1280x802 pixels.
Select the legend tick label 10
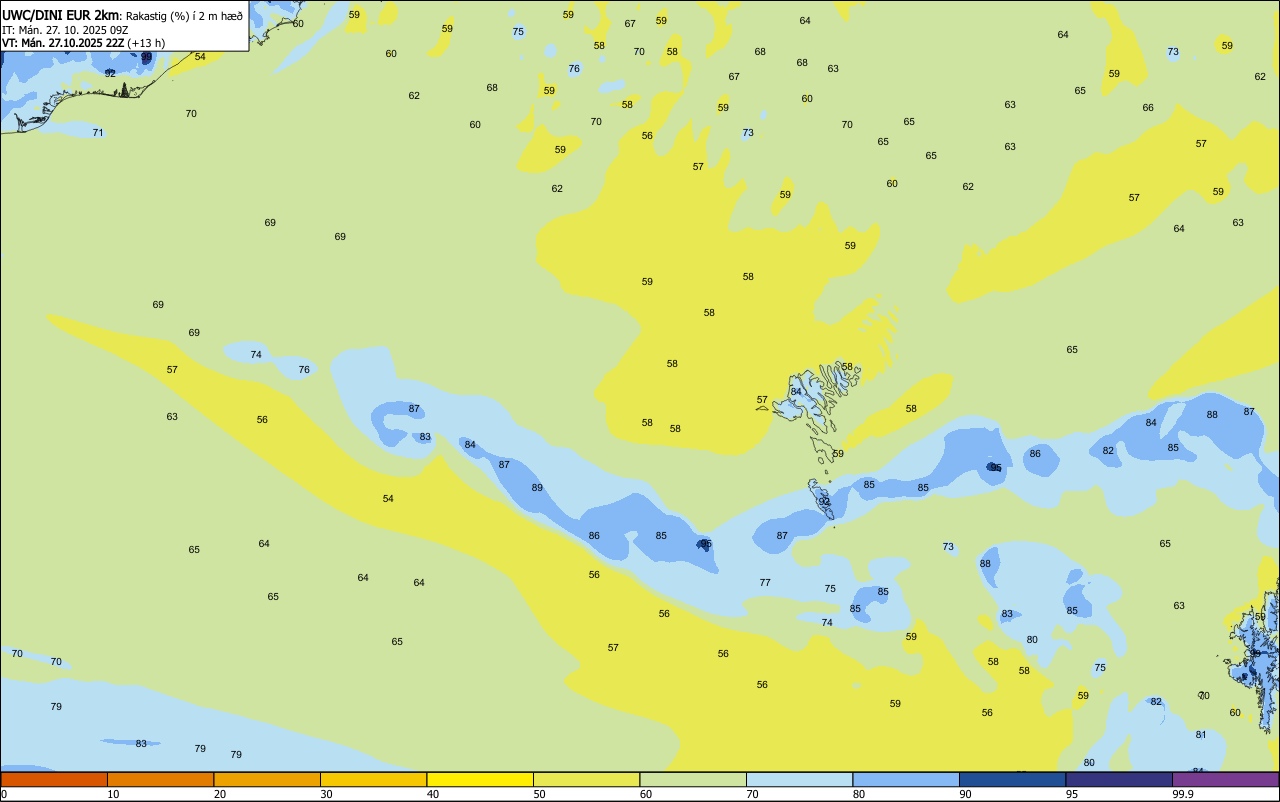tap(113, 794)
